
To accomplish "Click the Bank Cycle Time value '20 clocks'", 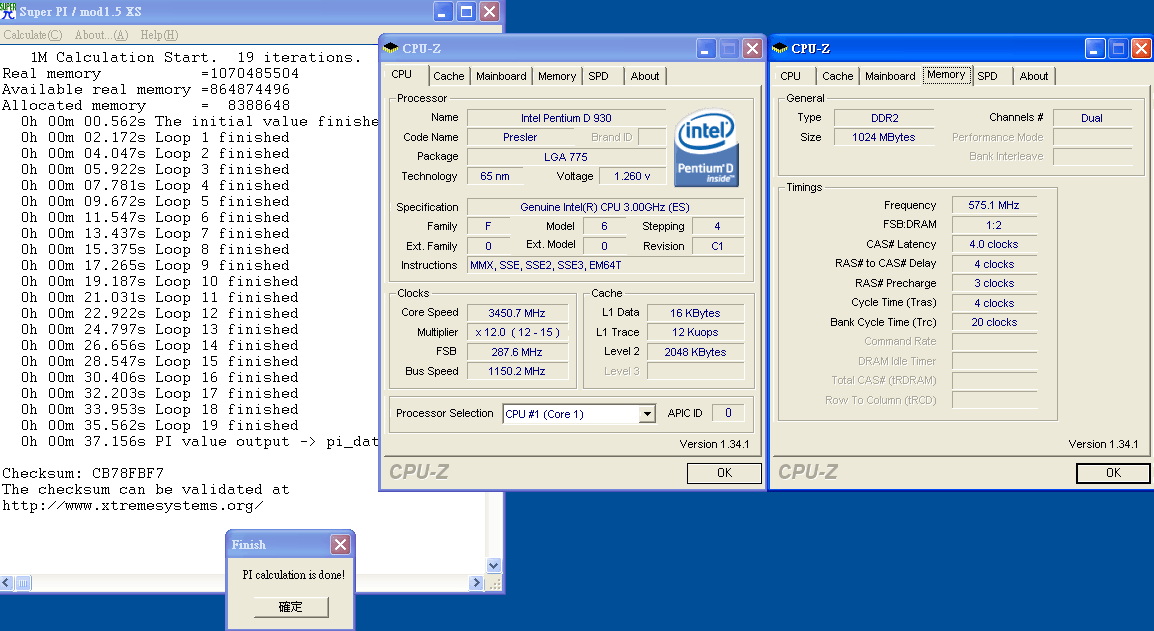I will (x=994, y=322).
